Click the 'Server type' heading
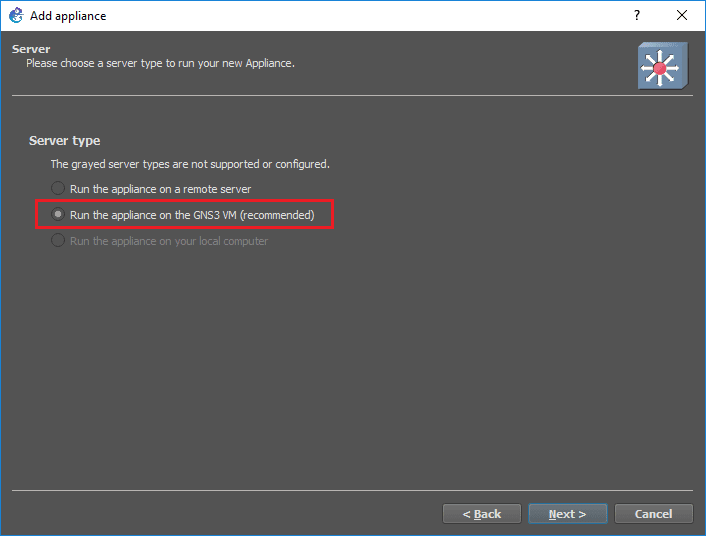This screenshot has height=536, width=706. (x=64, y=141)
